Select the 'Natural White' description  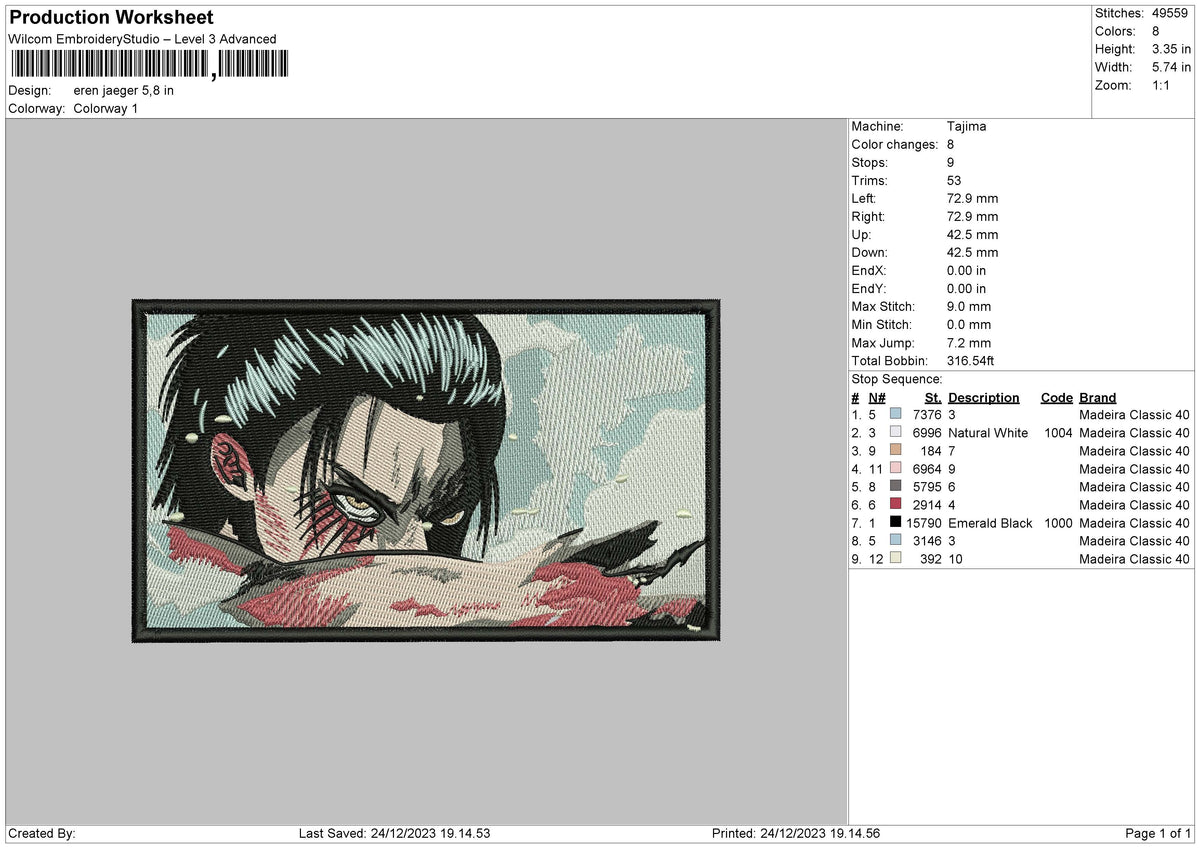click(988, 432)
